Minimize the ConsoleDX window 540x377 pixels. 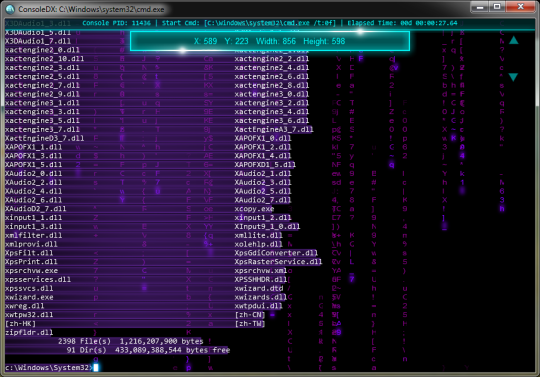coord(480,7)
